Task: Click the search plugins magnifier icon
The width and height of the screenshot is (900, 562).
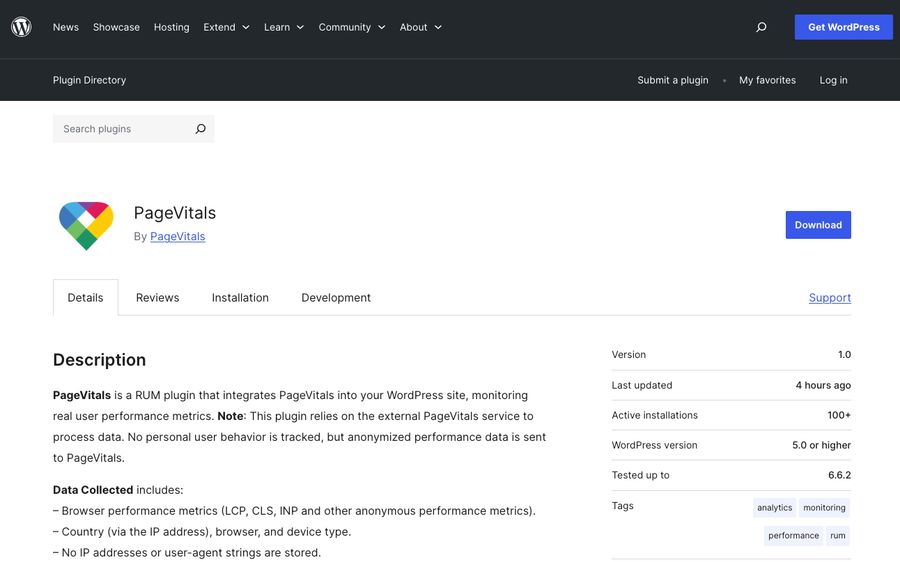Action: click(x=200, y=129)
